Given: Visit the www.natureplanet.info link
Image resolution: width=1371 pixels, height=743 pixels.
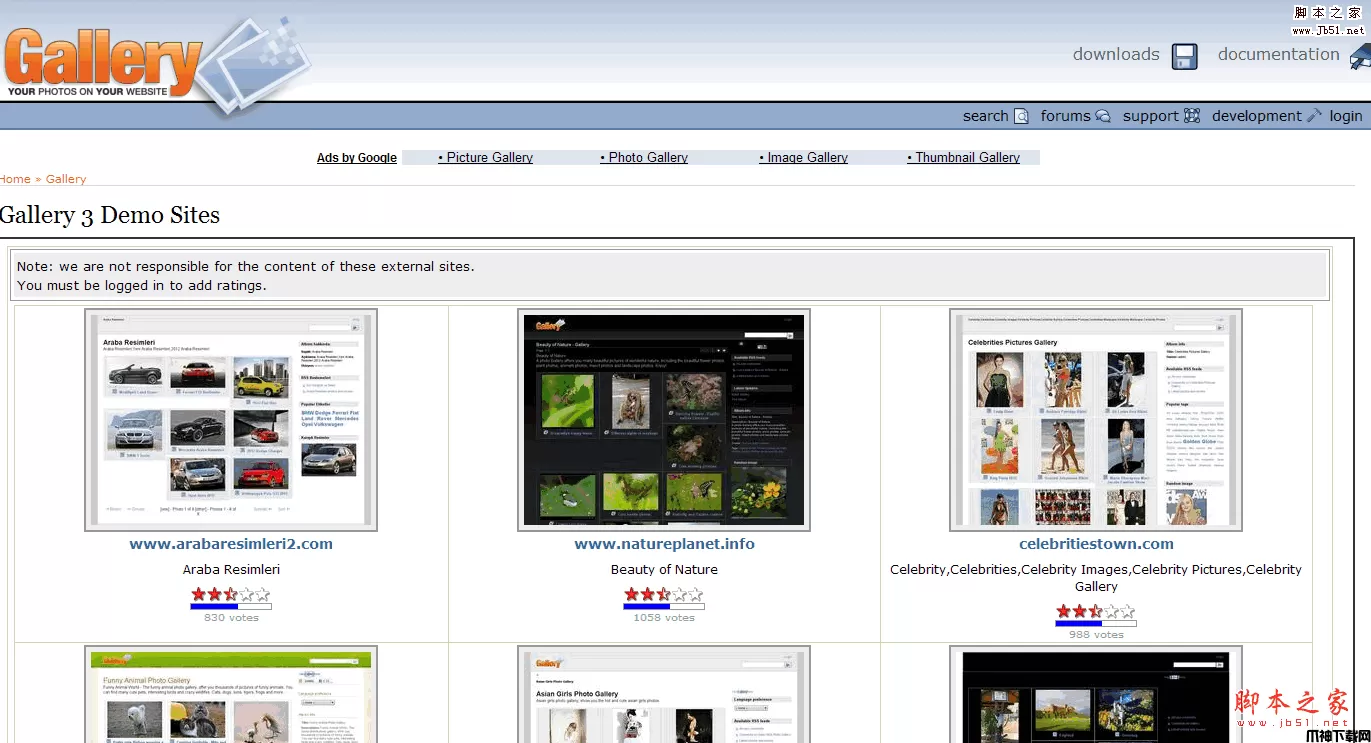Looking at the screenshot, I should pos(664,544).
